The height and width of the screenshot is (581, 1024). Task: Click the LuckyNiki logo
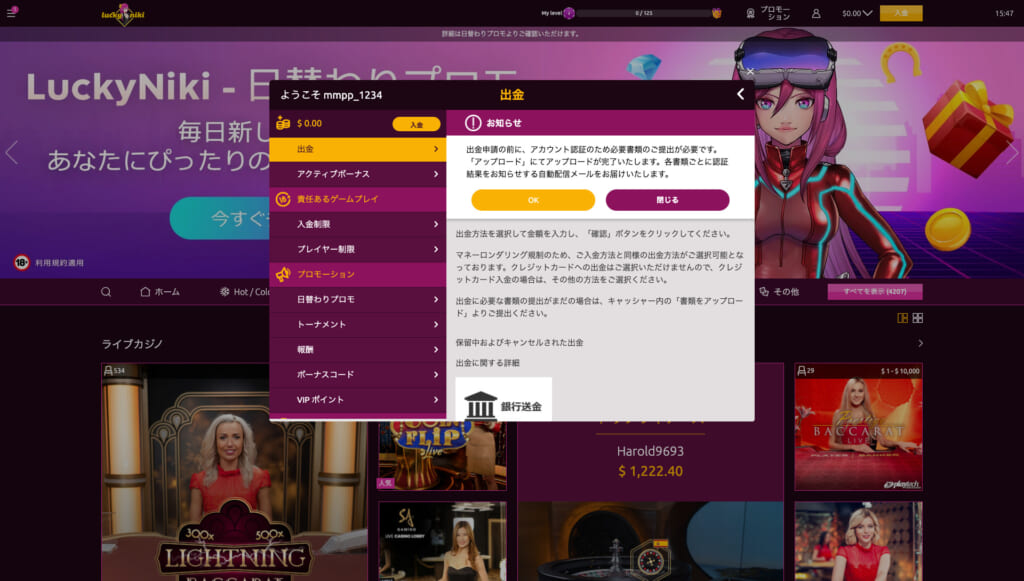pos(123,14)
